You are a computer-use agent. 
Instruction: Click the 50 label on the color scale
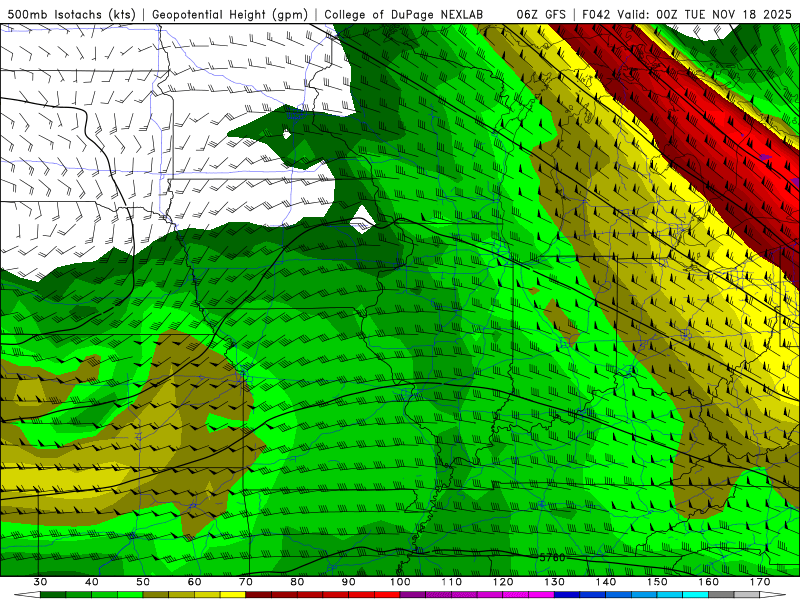[143, 582]
